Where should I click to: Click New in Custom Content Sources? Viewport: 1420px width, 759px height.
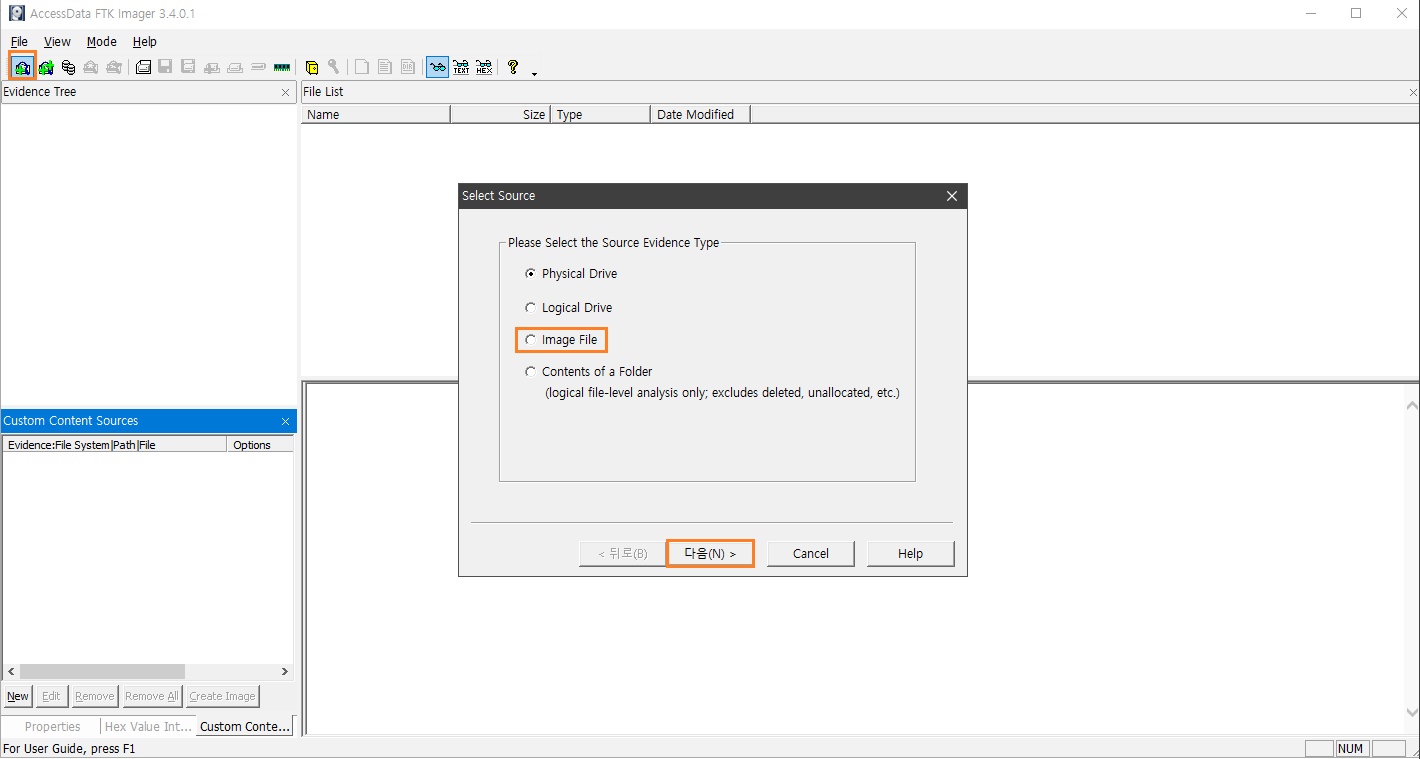(x=18, y=697)
